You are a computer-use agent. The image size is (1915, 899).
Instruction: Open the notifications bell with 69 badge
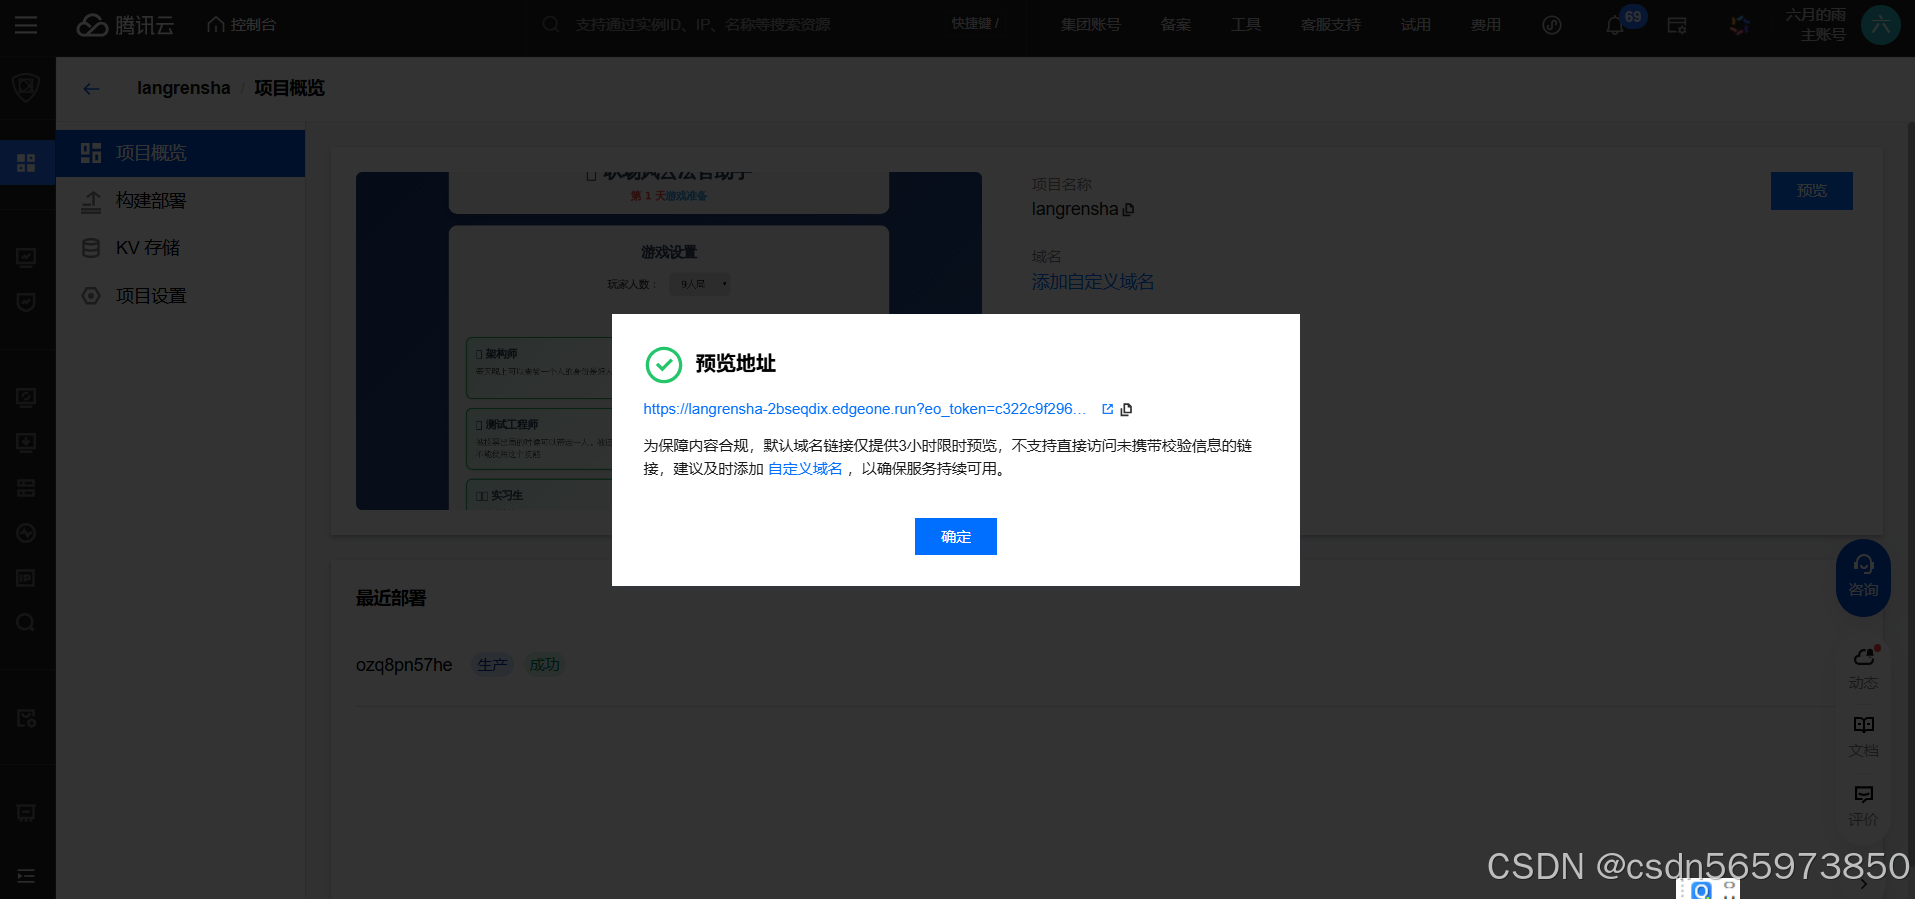pyautogui.click(x=1615, y=25)
